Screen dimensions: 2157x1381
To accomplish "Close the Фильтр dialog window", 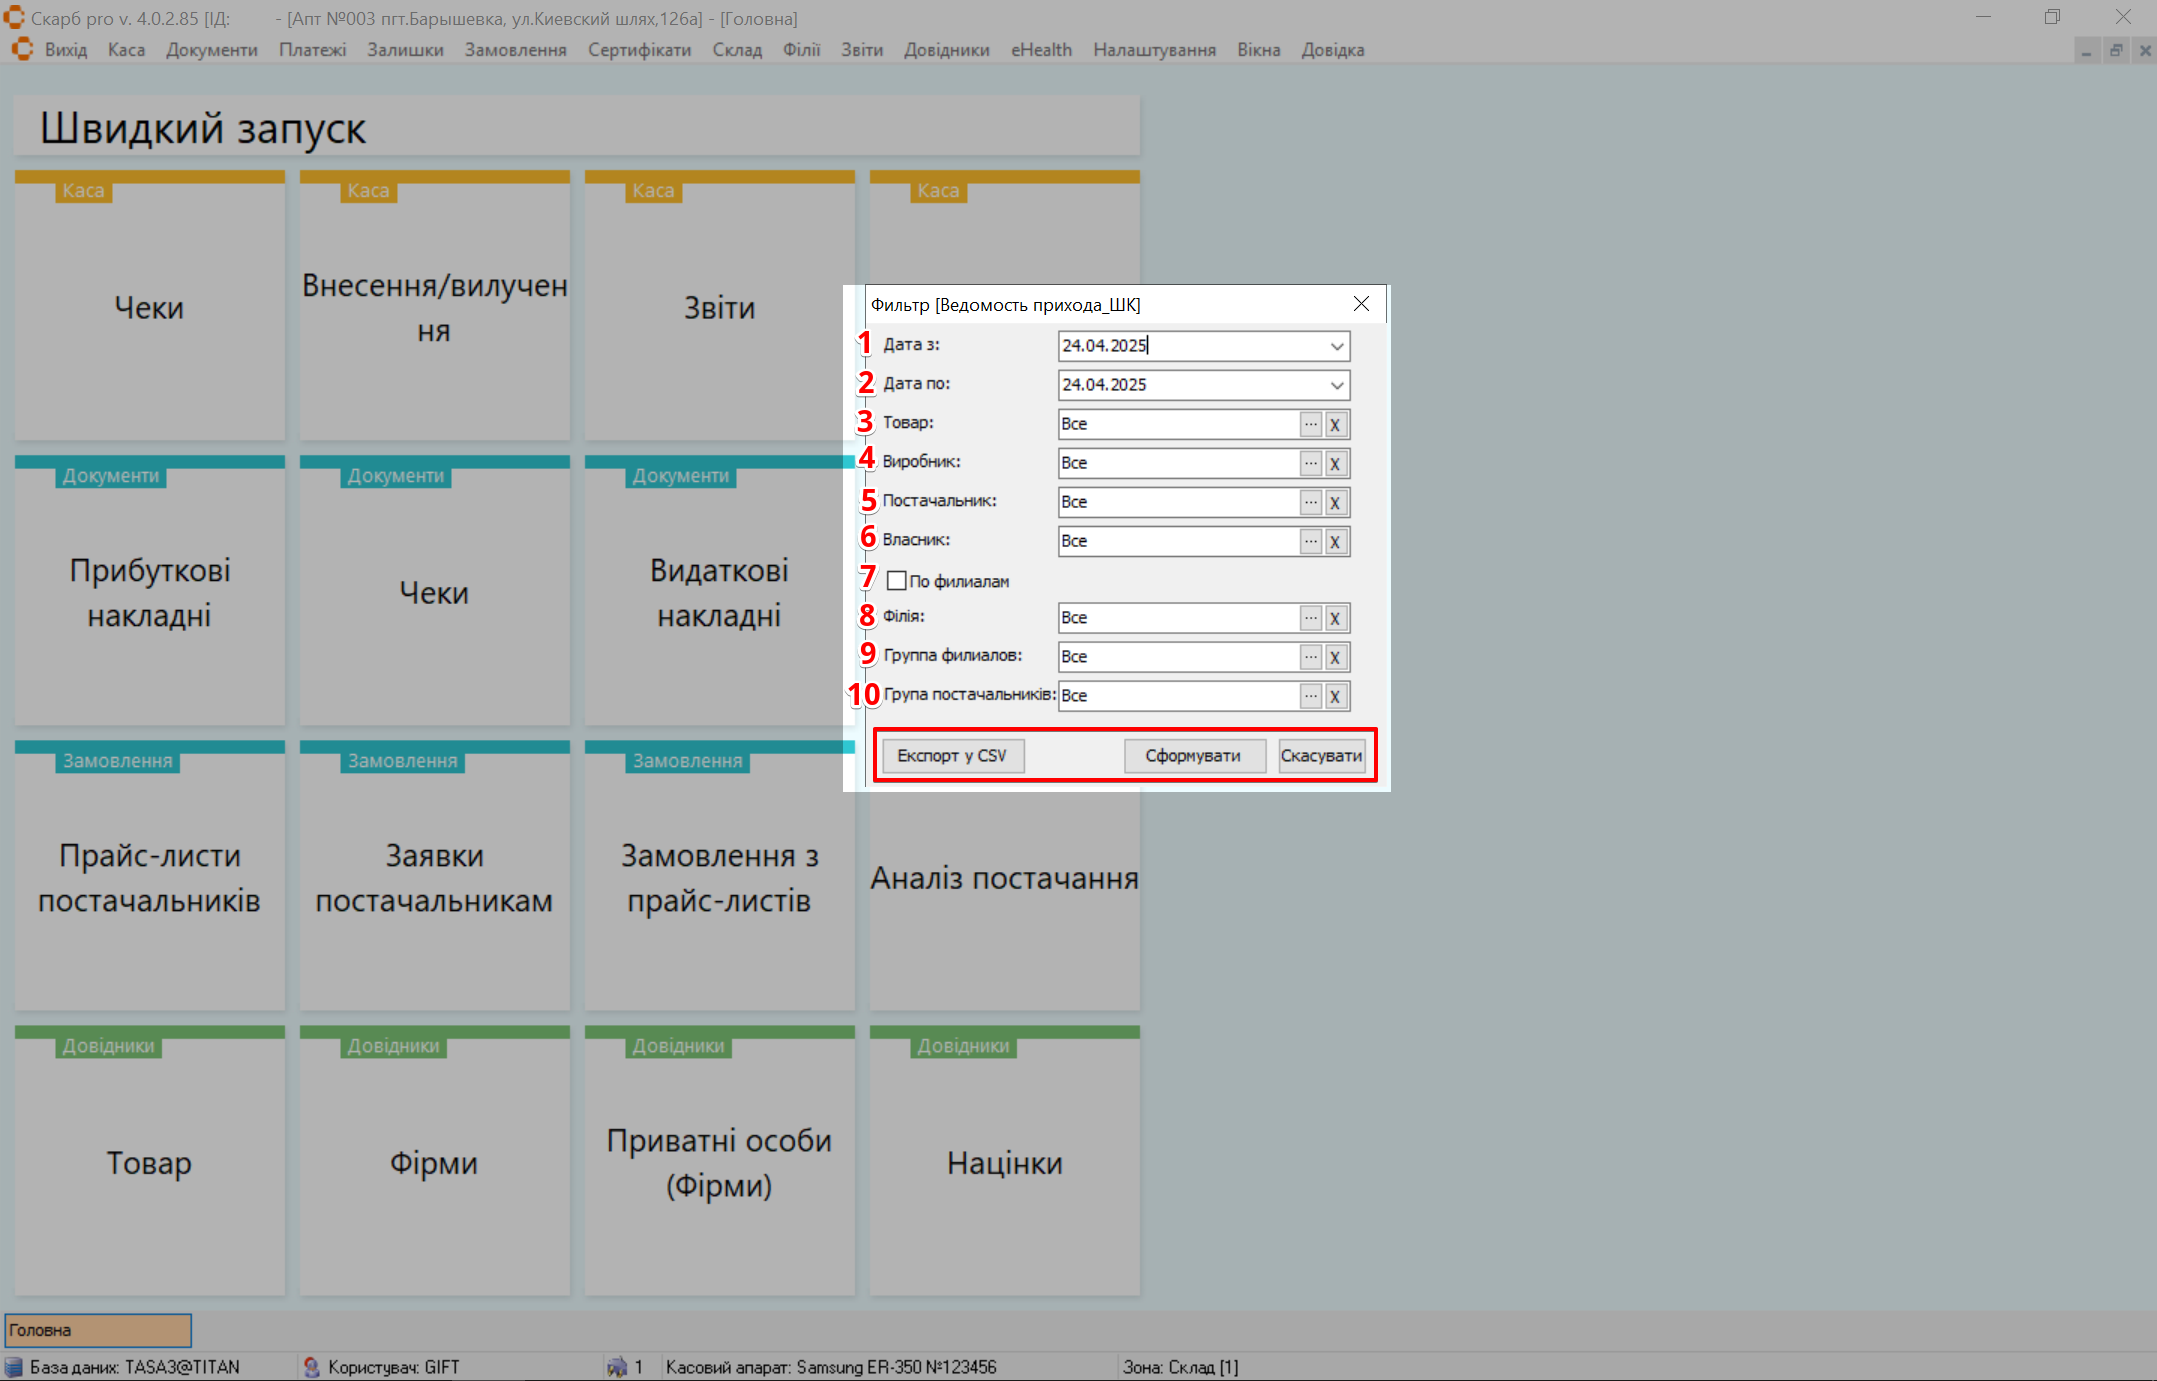I will (1361, 304).
